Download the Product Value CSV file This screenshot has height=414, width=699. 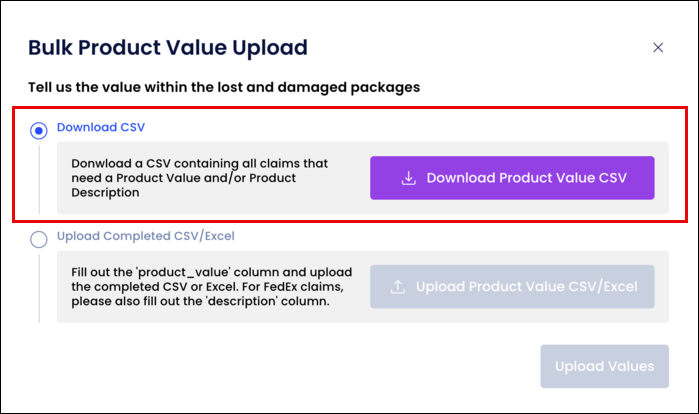tap(512, 178)
